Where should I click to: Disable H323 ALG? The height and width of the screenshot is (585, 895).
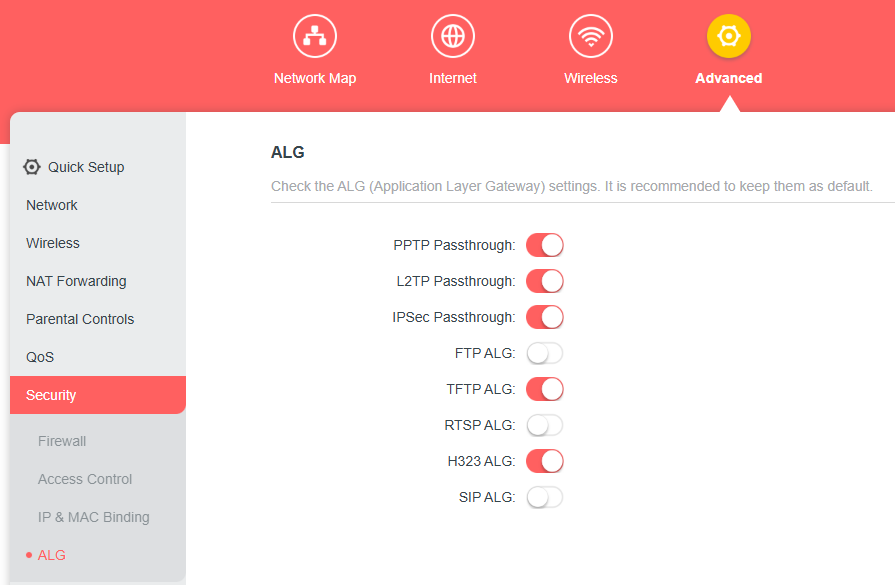544,461
